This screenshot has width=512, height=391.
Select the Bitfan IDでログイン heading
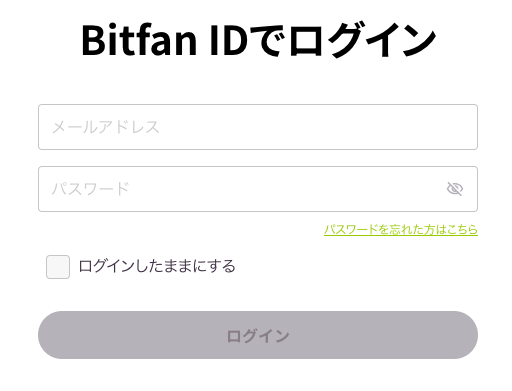click(x=258, y=40)
